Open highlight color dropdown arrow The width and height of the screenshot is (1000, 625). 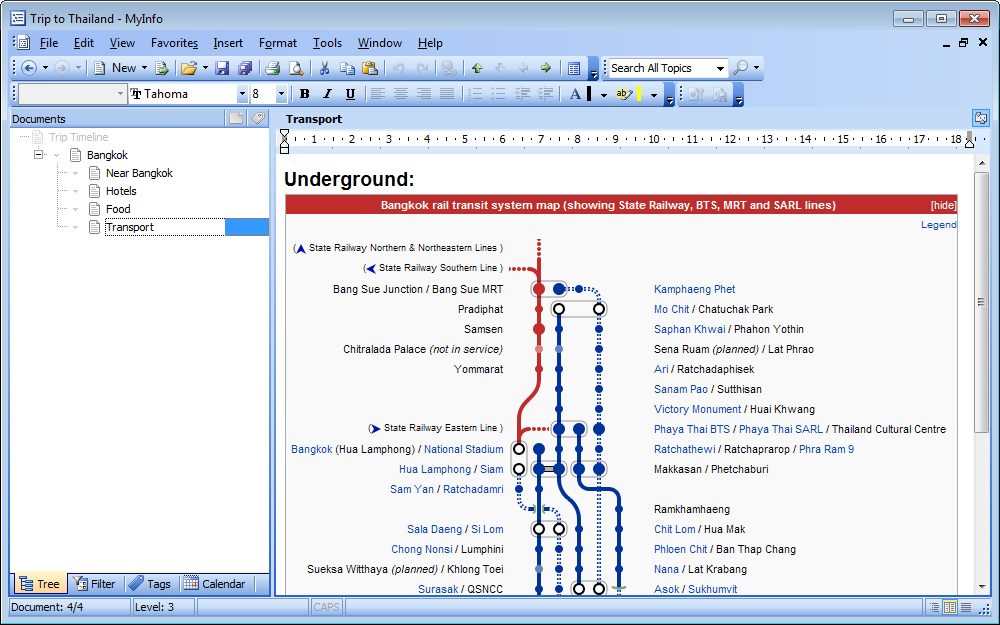click(654, 95)
